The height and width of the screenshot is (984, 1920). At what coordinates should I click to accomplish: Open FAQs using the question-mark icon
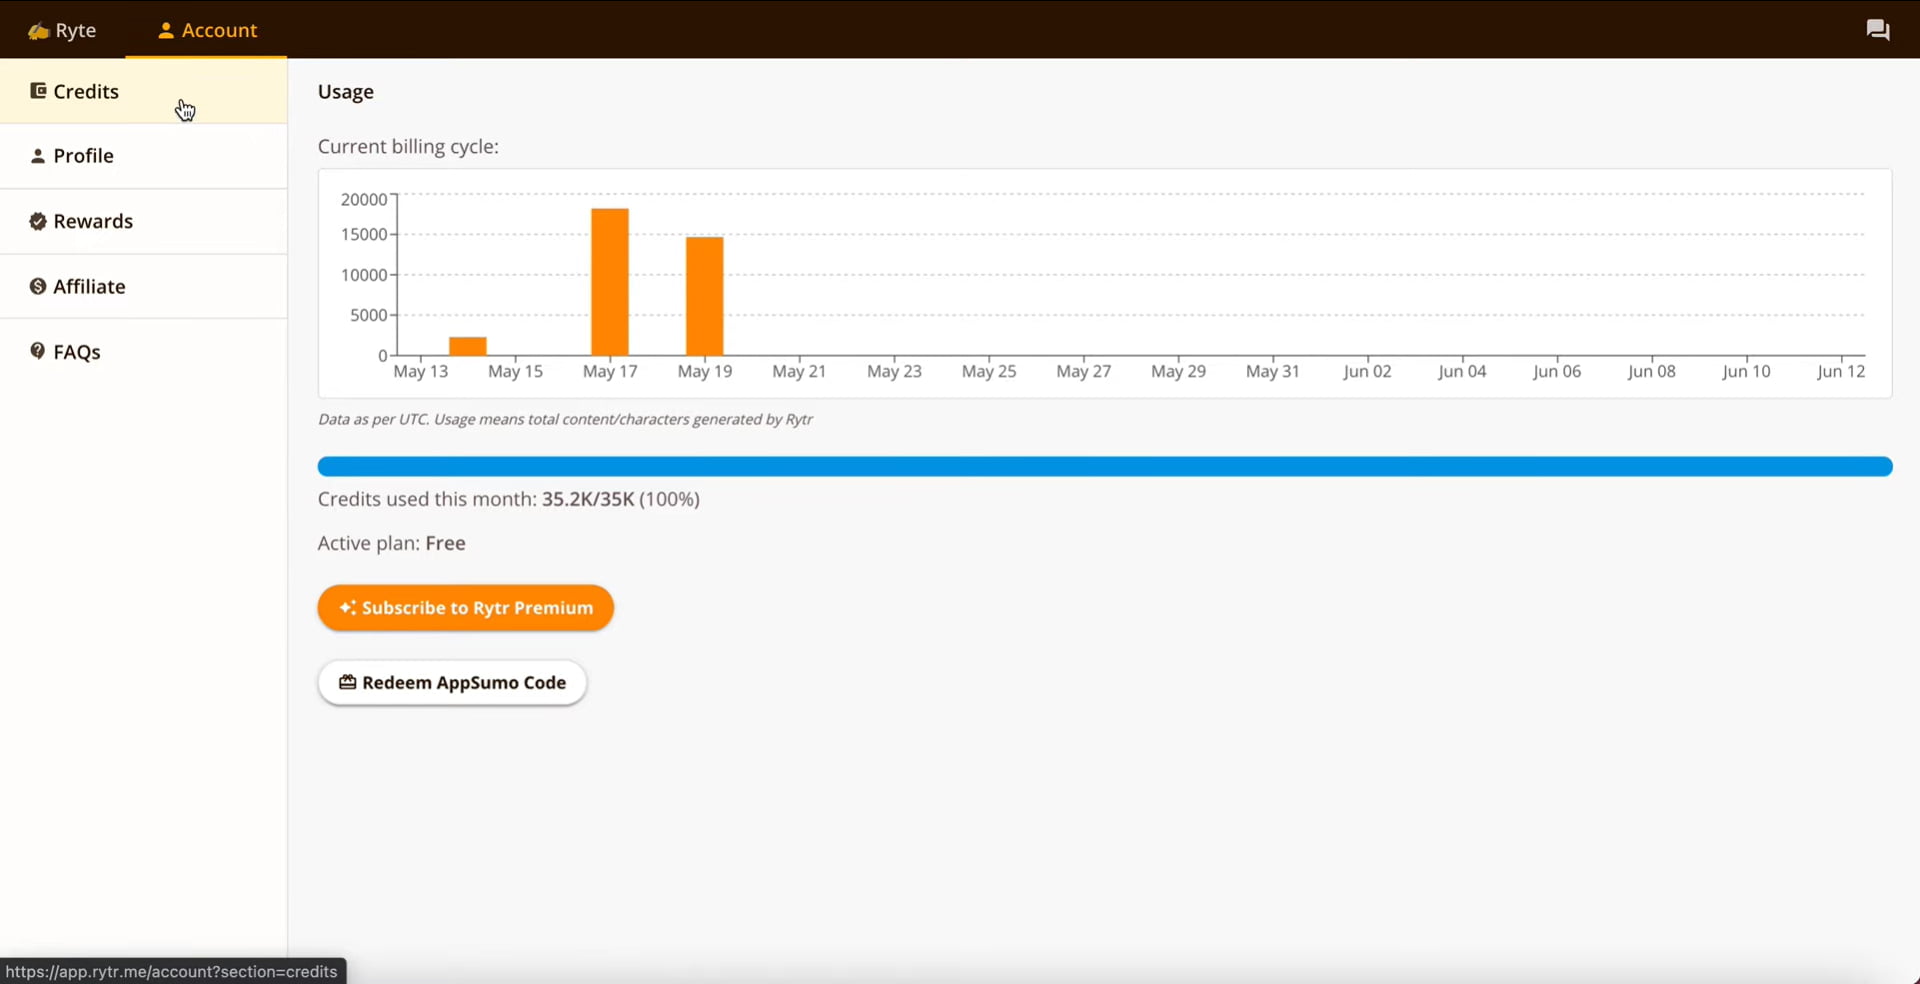(x=38, y=351)
